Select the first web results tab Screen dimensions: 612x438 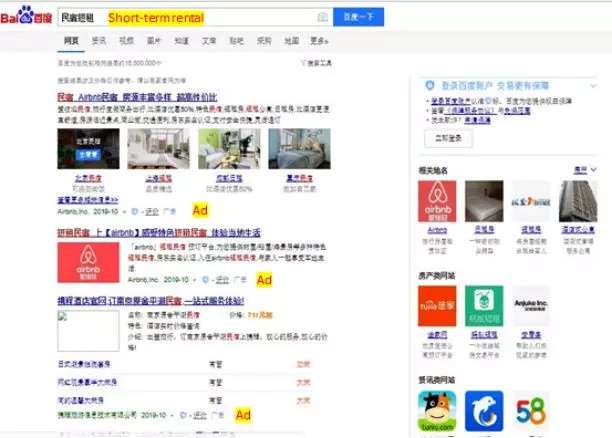[71, 41]
